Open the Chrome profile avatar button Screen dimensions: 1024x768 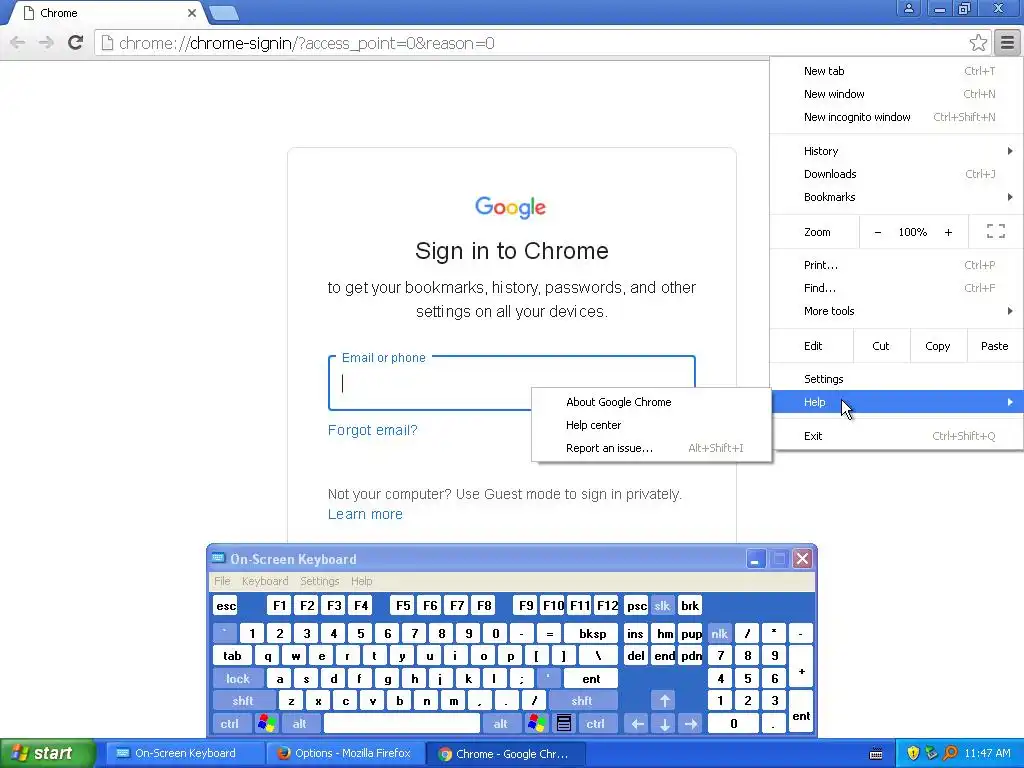(x=908, y=8)
